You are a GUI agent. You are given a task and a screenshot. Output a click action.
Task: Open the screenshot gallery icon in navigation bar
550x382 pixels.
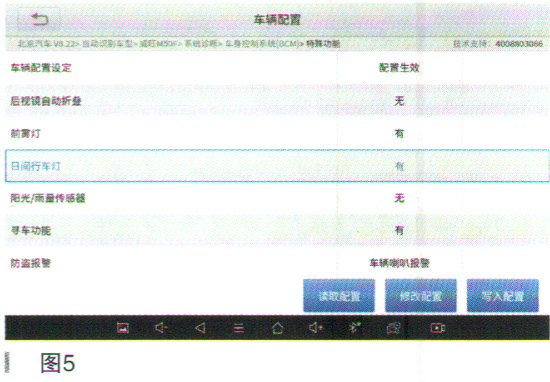point(123,328)
